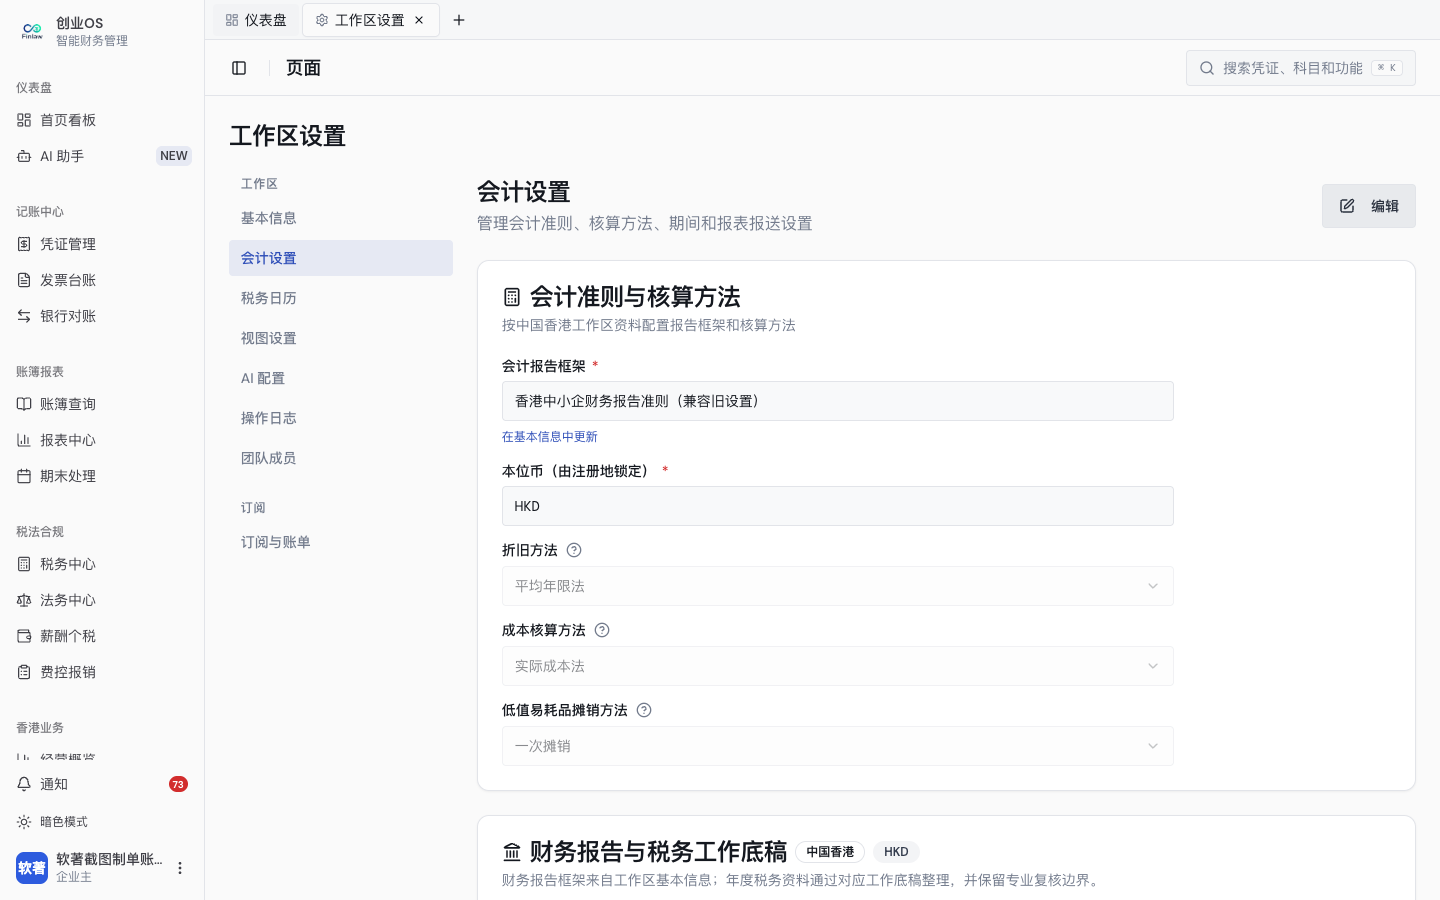Open AI 配置 settings
Image resolution: width=1440 pixels, height=900 pixels.
(340, 378)
